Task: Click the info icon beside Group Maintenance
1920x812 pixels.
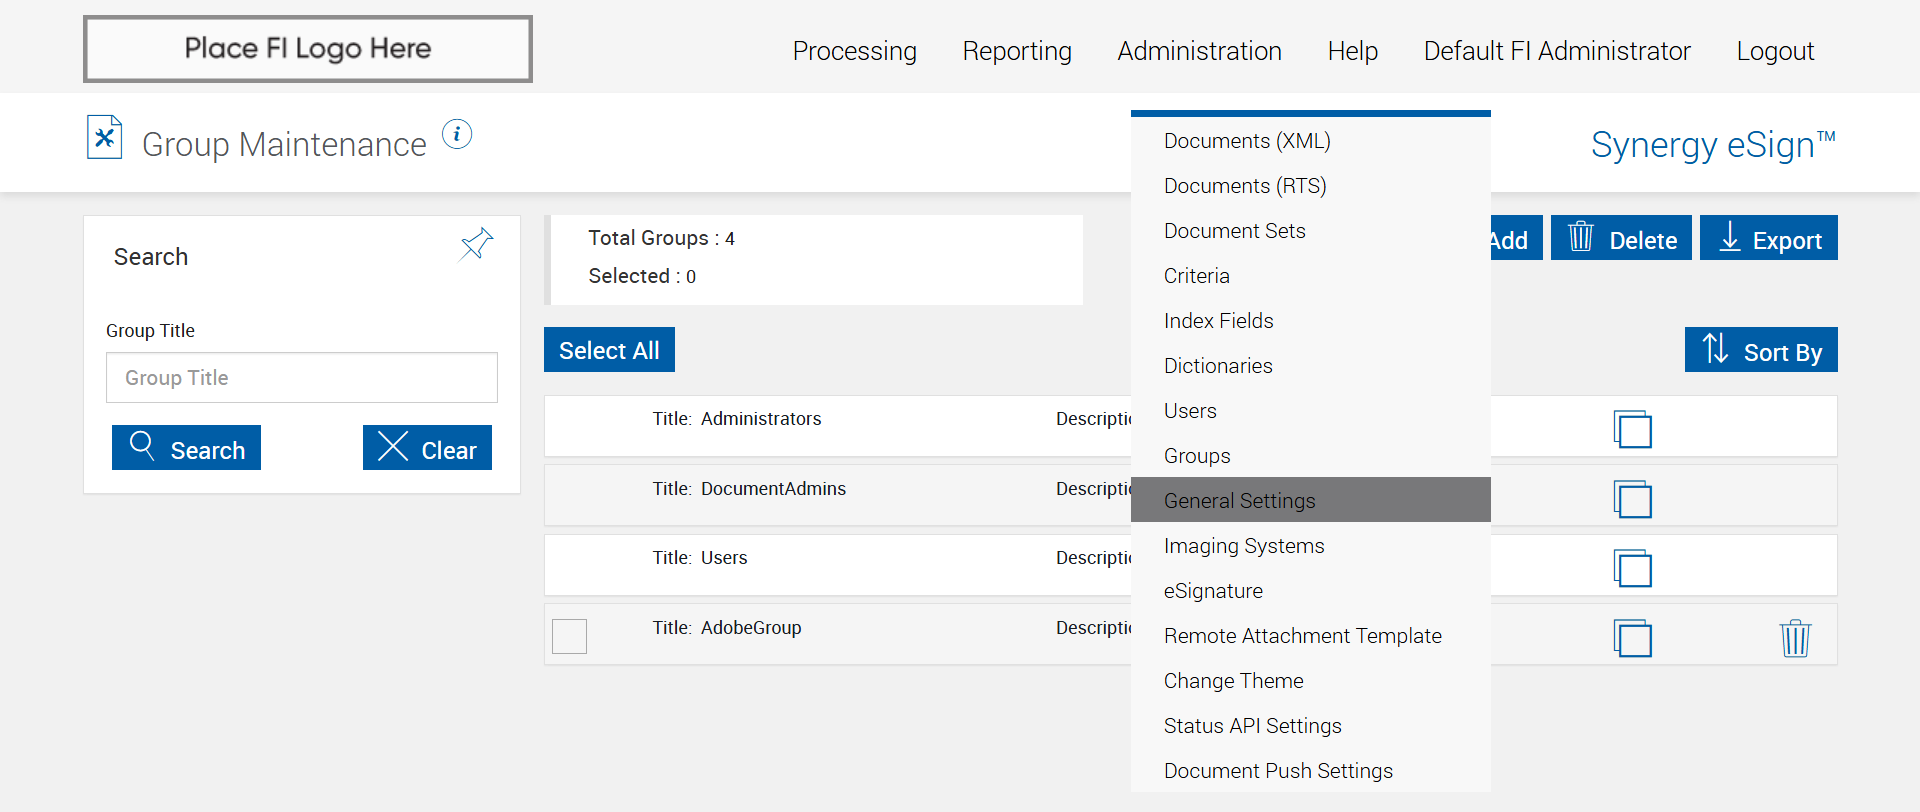Action: click(x=457, y=134)
